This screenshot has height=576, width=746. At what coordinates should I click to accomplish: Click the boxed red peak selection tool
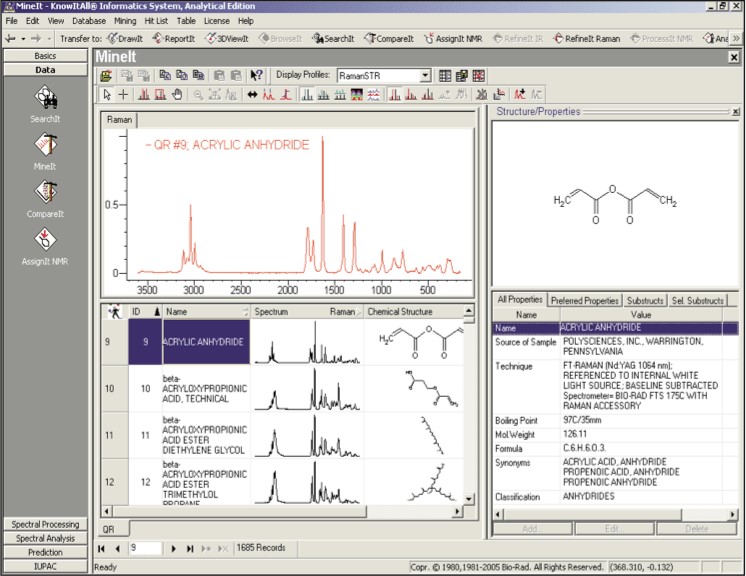[160, 95]
